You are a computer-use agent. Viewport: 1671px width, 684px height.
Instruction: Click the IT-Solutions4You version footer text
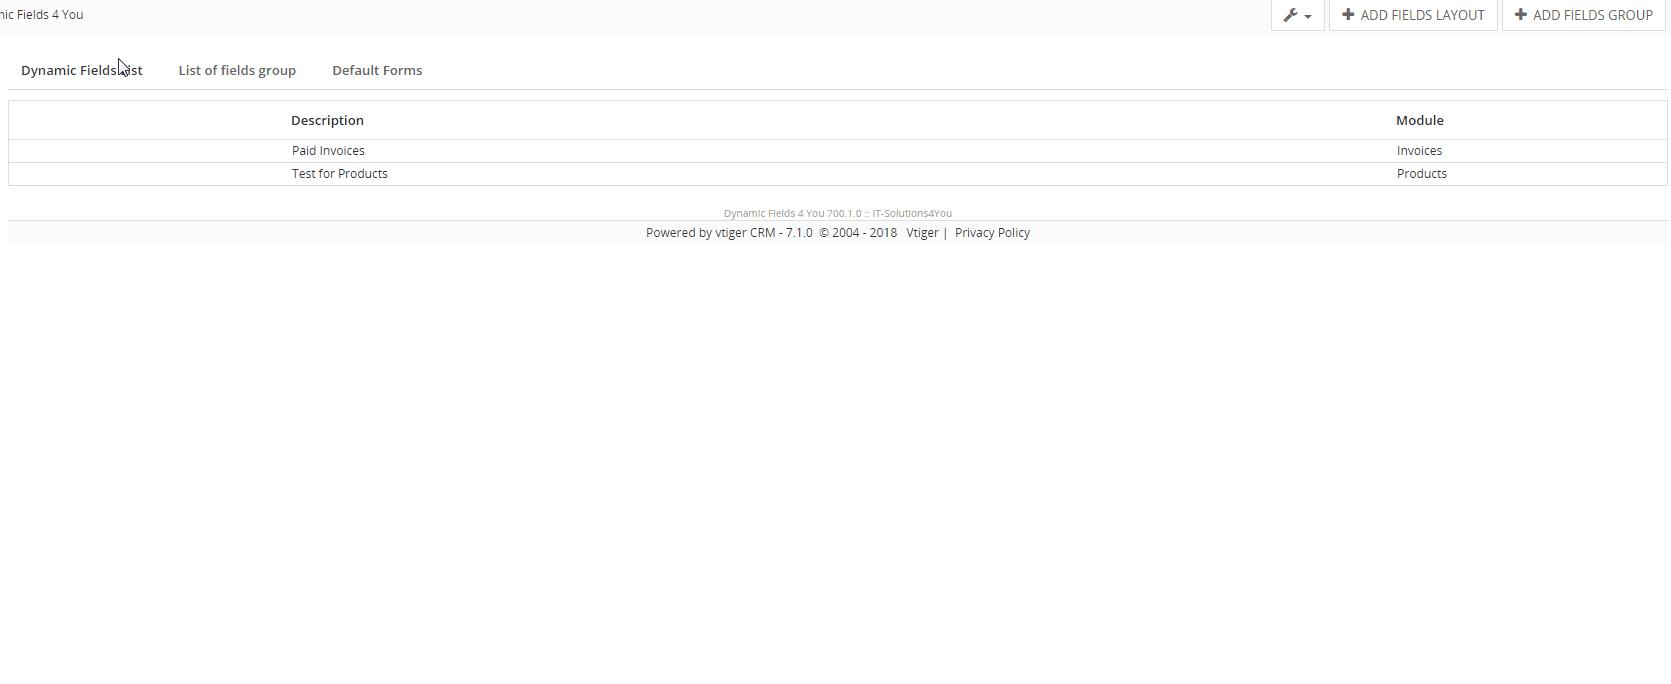[837, 213]
